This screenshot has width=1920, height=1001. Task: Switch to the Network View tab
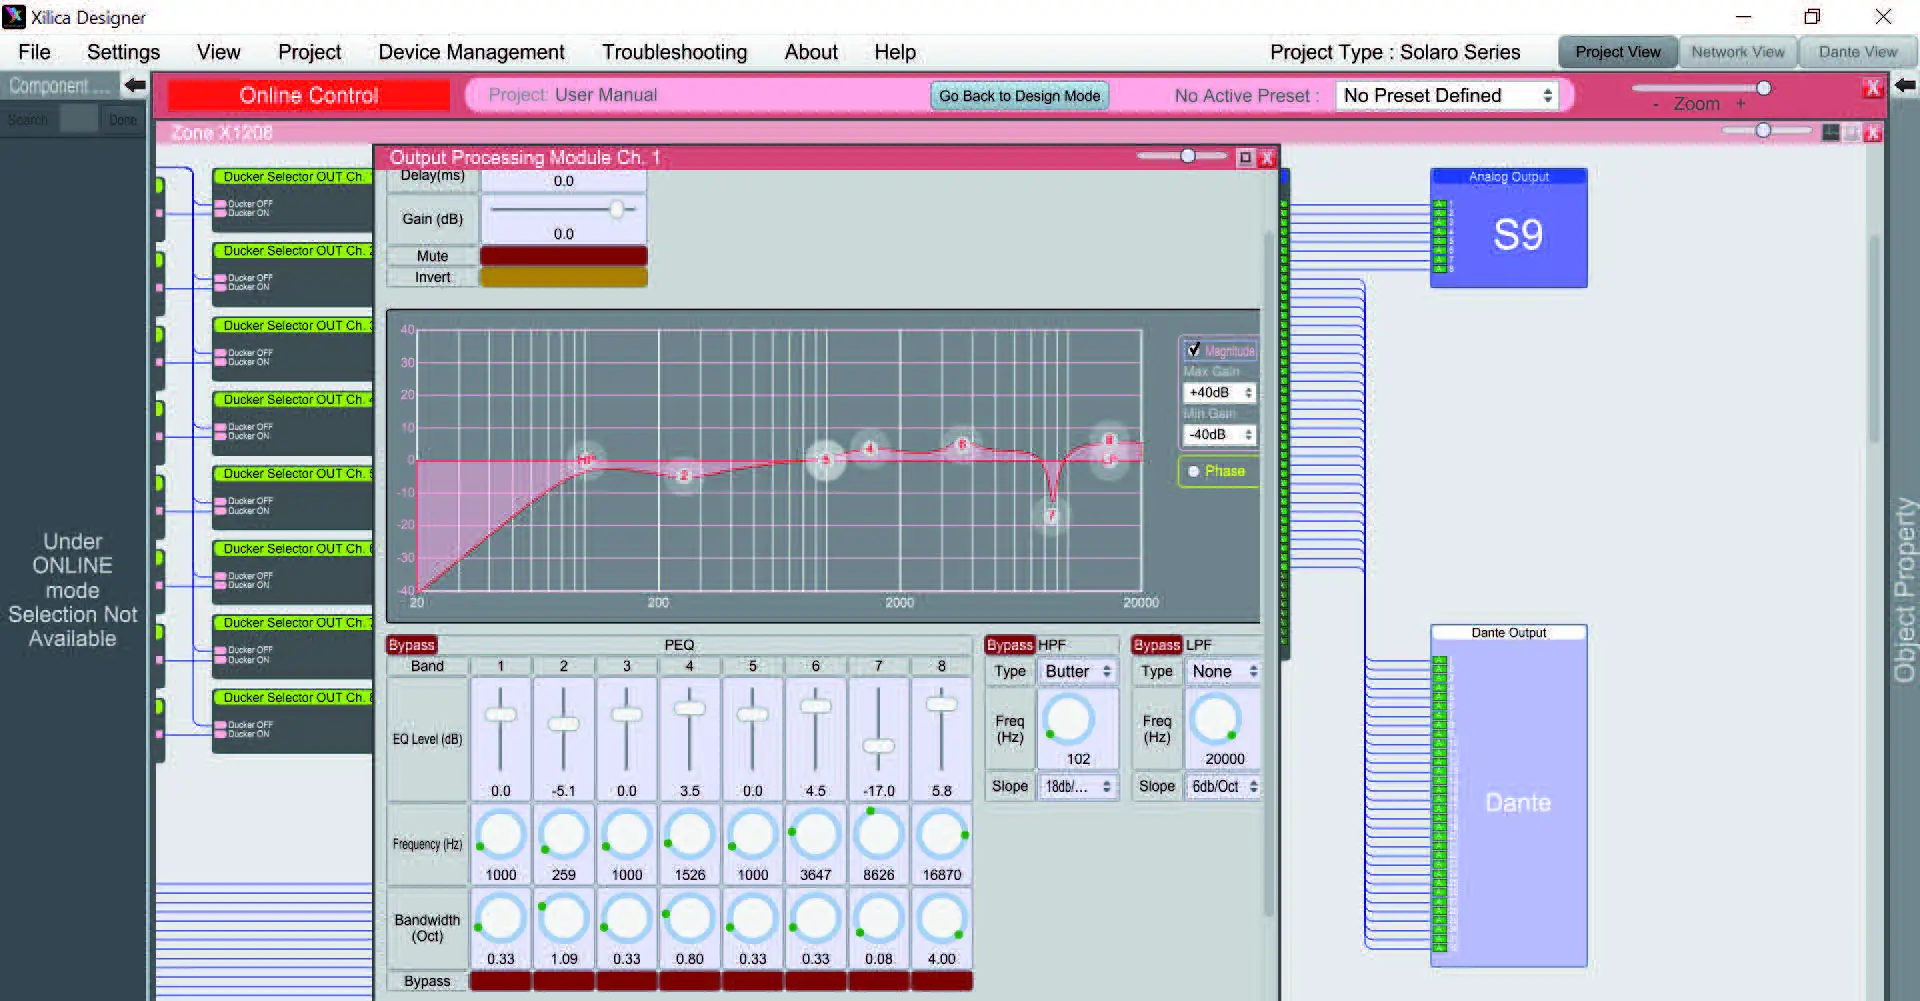(x=1737, y=52)
